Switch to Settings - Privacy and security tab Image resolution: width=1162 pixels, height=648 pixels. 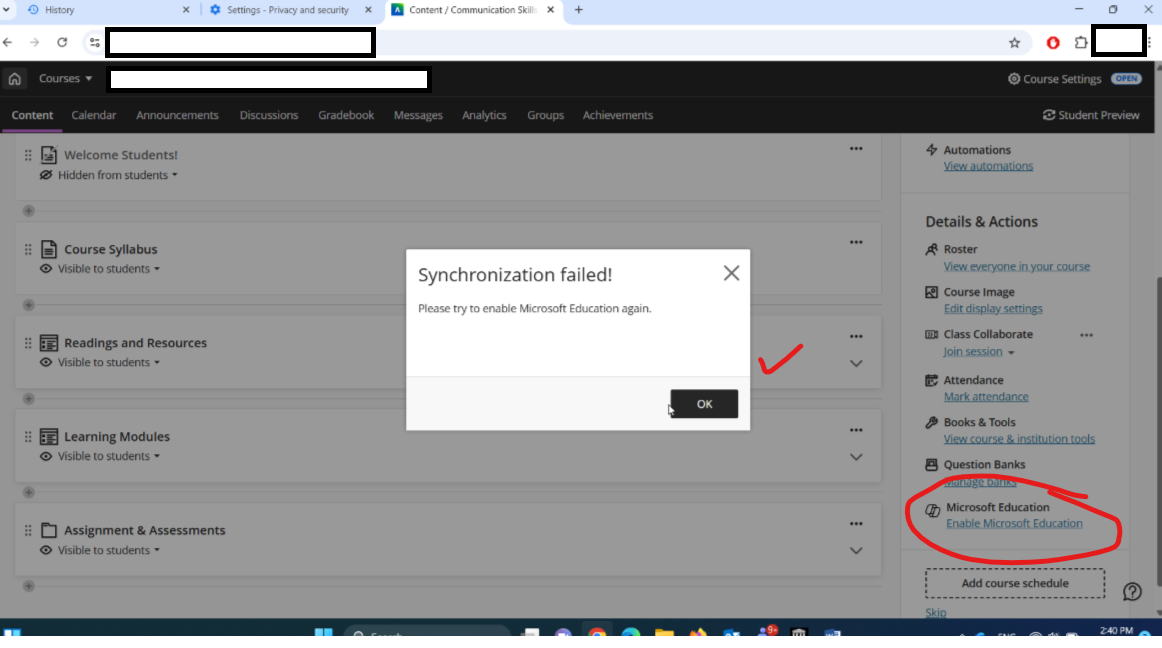click(290, 10)
